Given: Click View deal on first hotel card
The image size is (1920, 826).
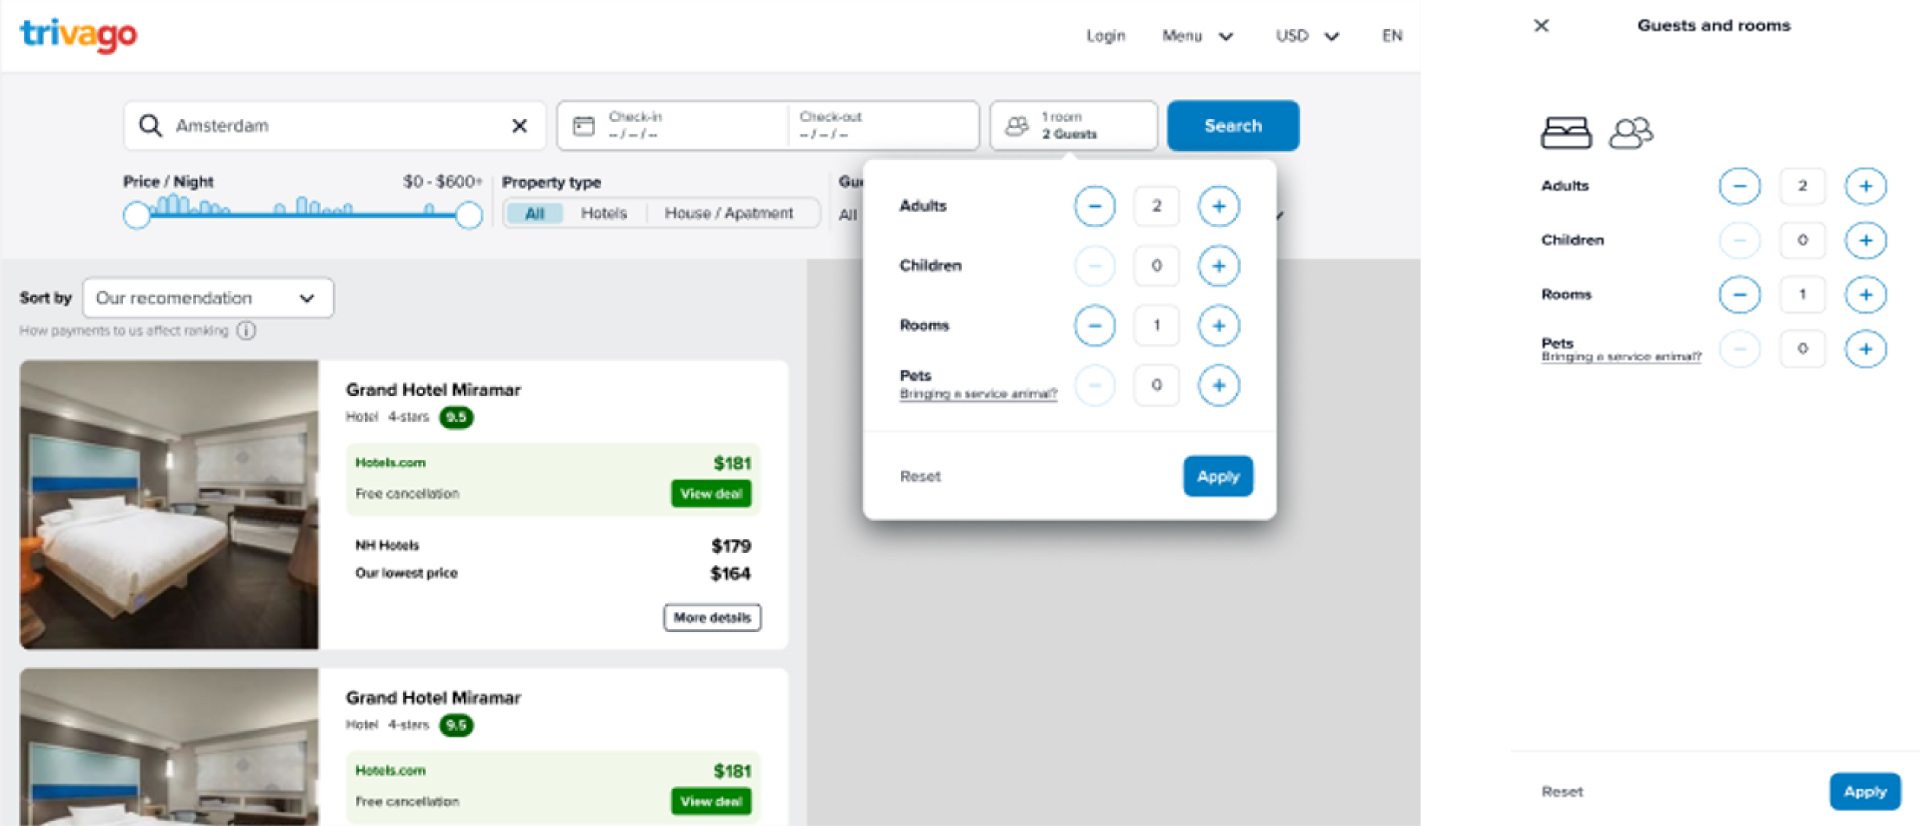Looking at the screenshot, I should point(711,494).
